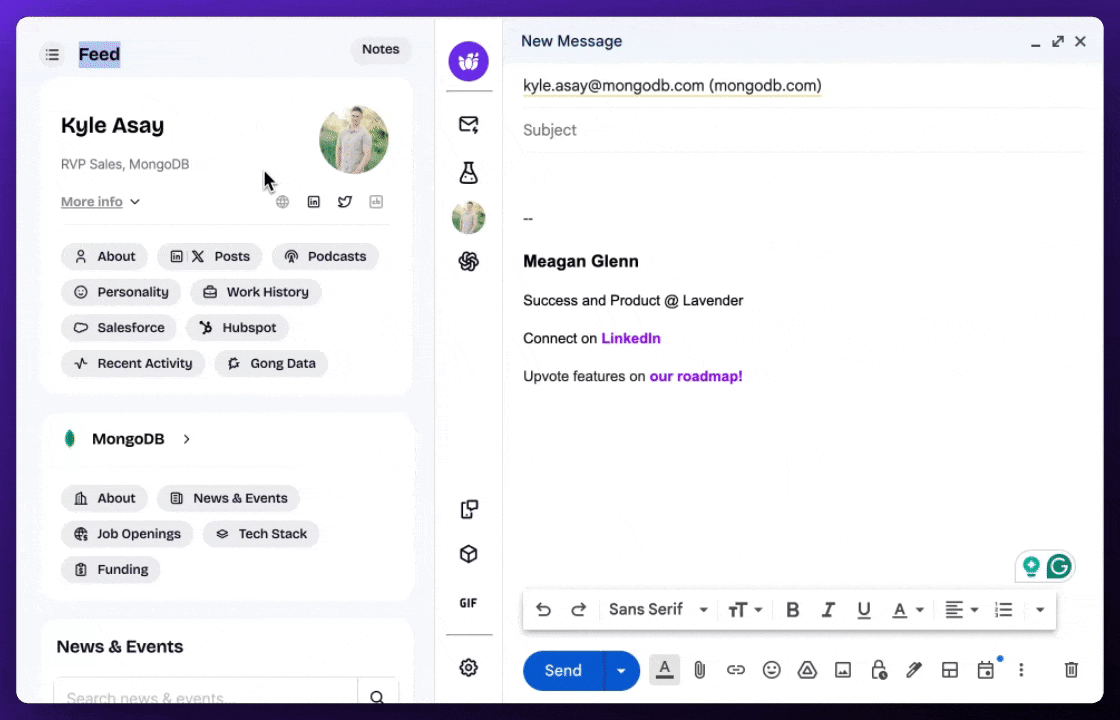Open the Recent Activity chip
Image resolution: width=1120 pixels, height=720 pixels.
tap(133, 364)
